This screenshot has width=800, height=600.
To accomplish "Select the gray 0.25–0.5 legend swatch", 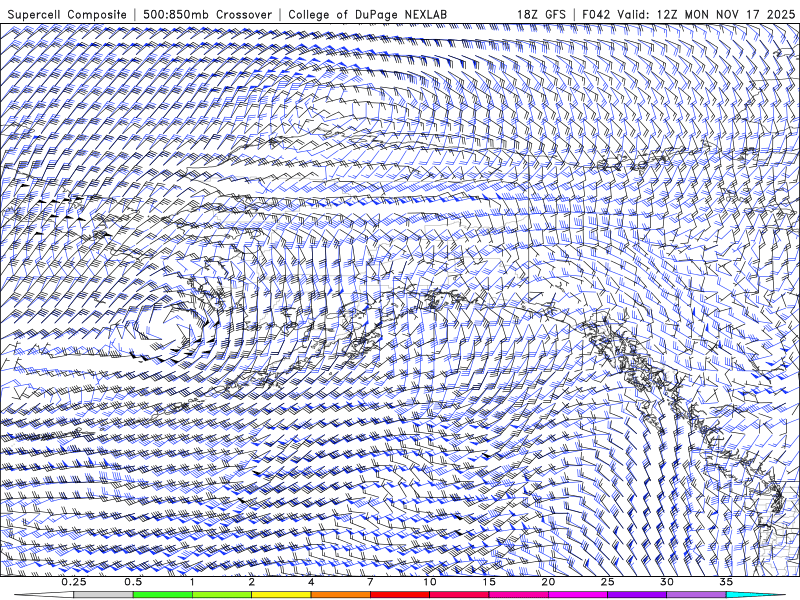I will [104, 595].
